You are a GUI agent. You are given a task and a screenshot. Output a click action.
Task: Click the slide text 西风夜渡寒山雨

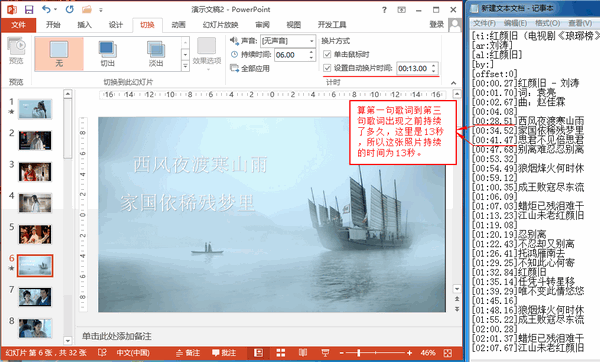coord(200,165)
